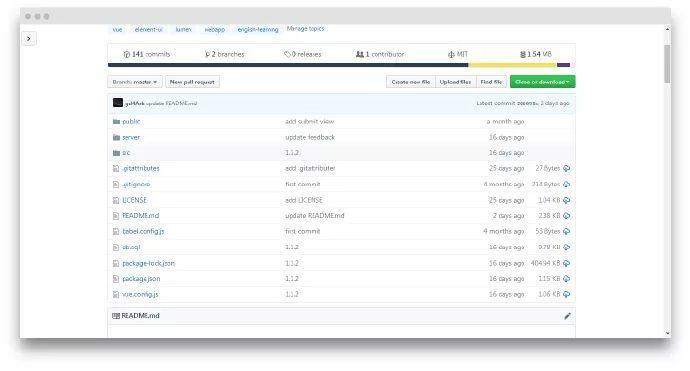Image resolution: width=690 pixels, height=371 pixels.
Task: Click the file icon beside package.json
Action: click(x=116, y=279)
